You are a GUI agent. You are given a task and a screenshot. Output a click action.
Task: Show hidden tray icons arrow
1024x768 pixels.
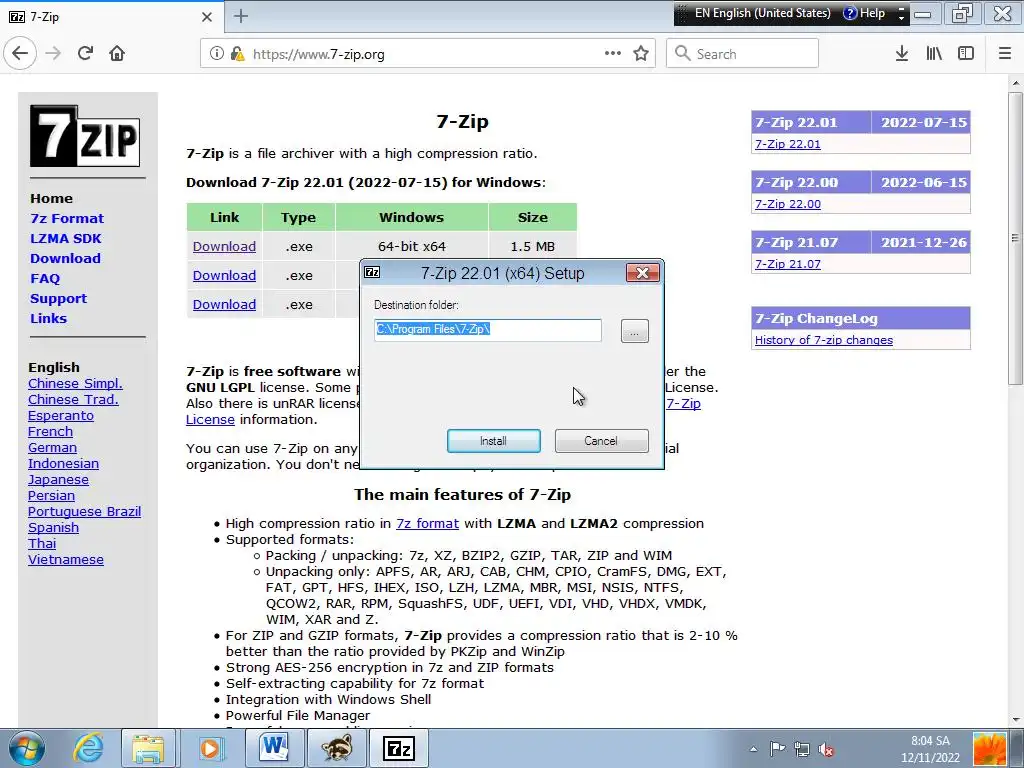point(754,750)
